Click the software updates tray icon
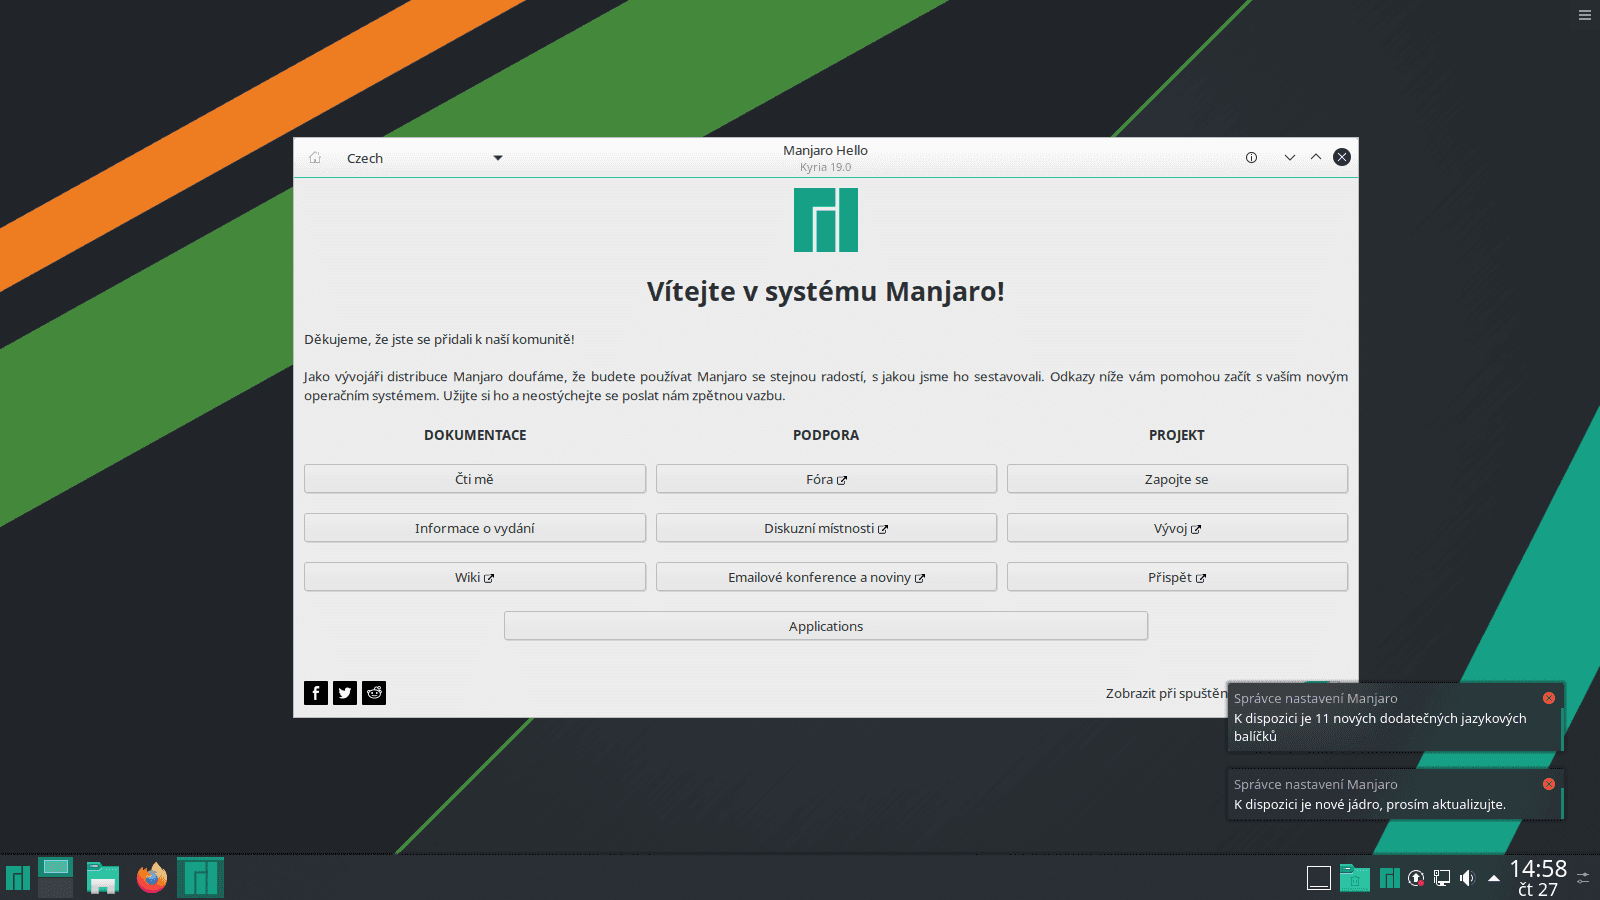 pos(1416,877)
